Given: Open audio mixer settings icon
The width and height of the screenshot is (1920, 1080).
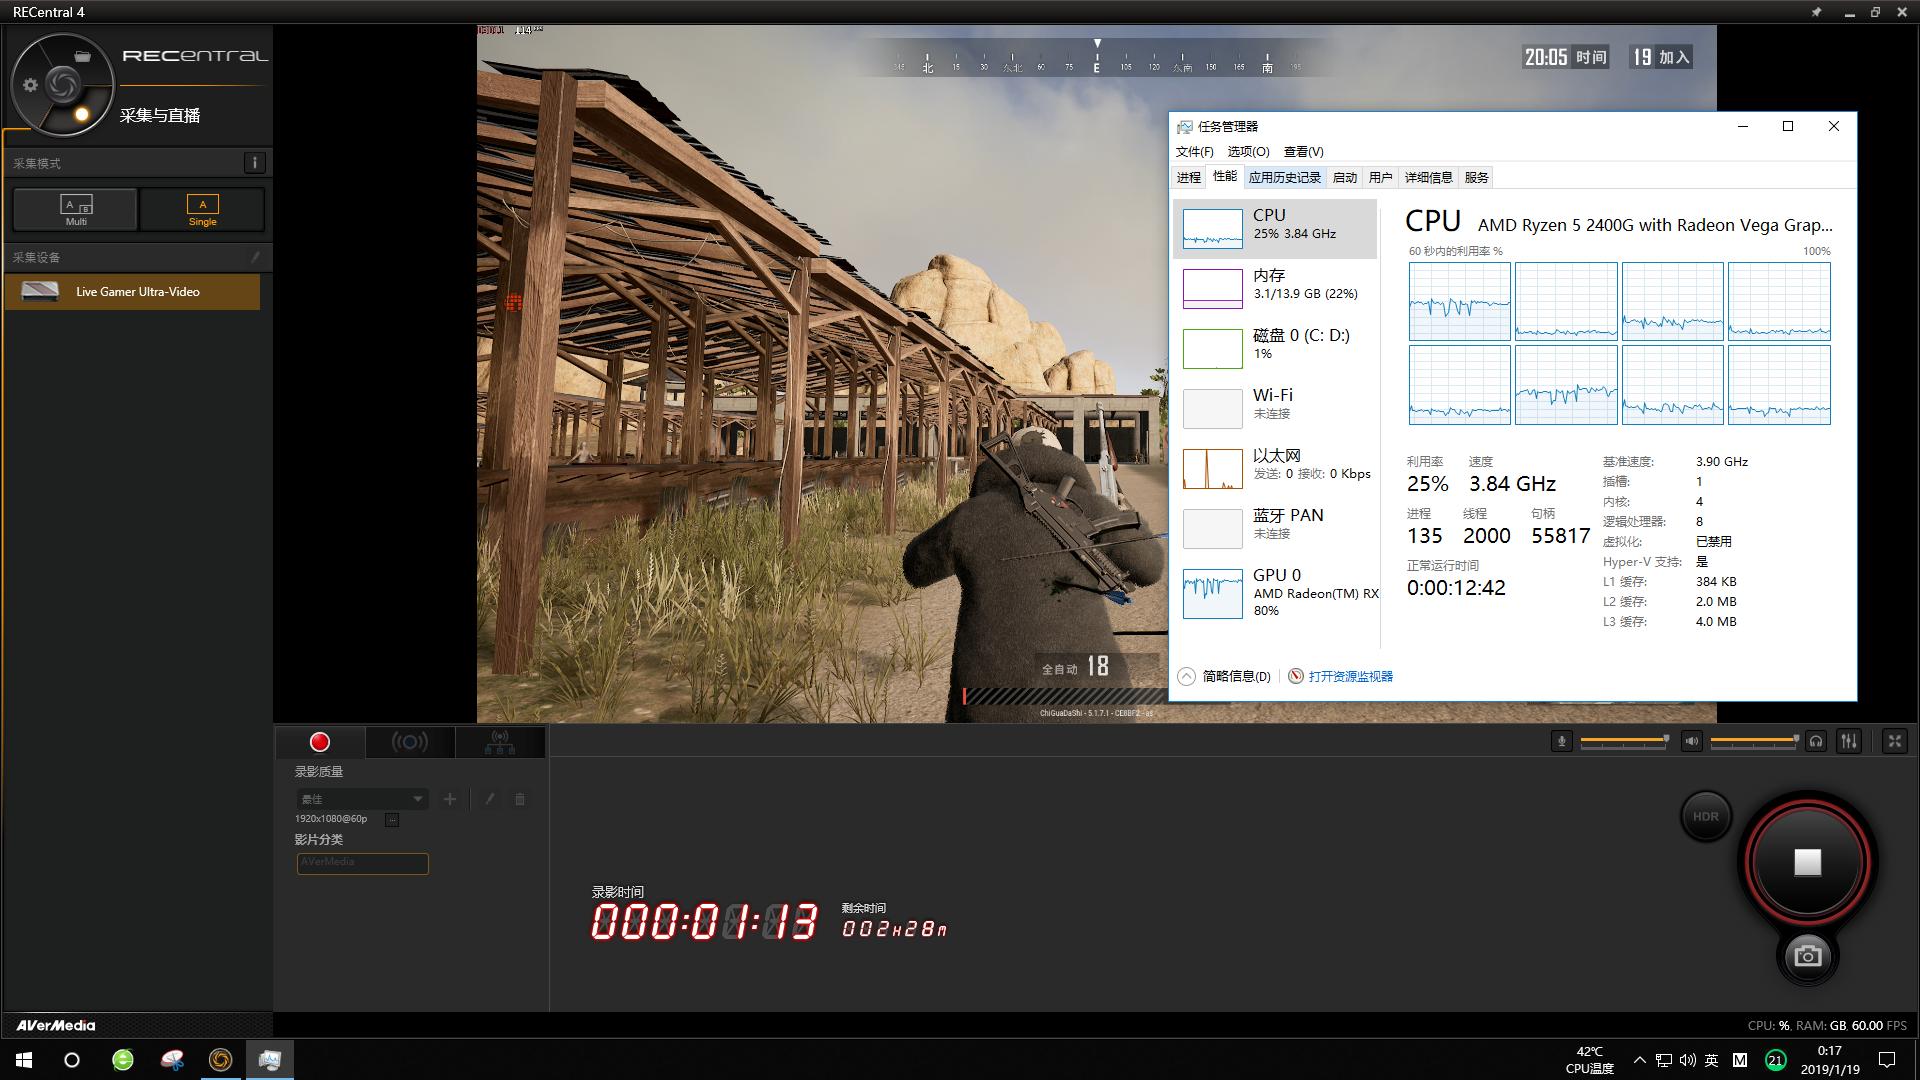Looking at the screenshot, I should [x=1849, y=741].
